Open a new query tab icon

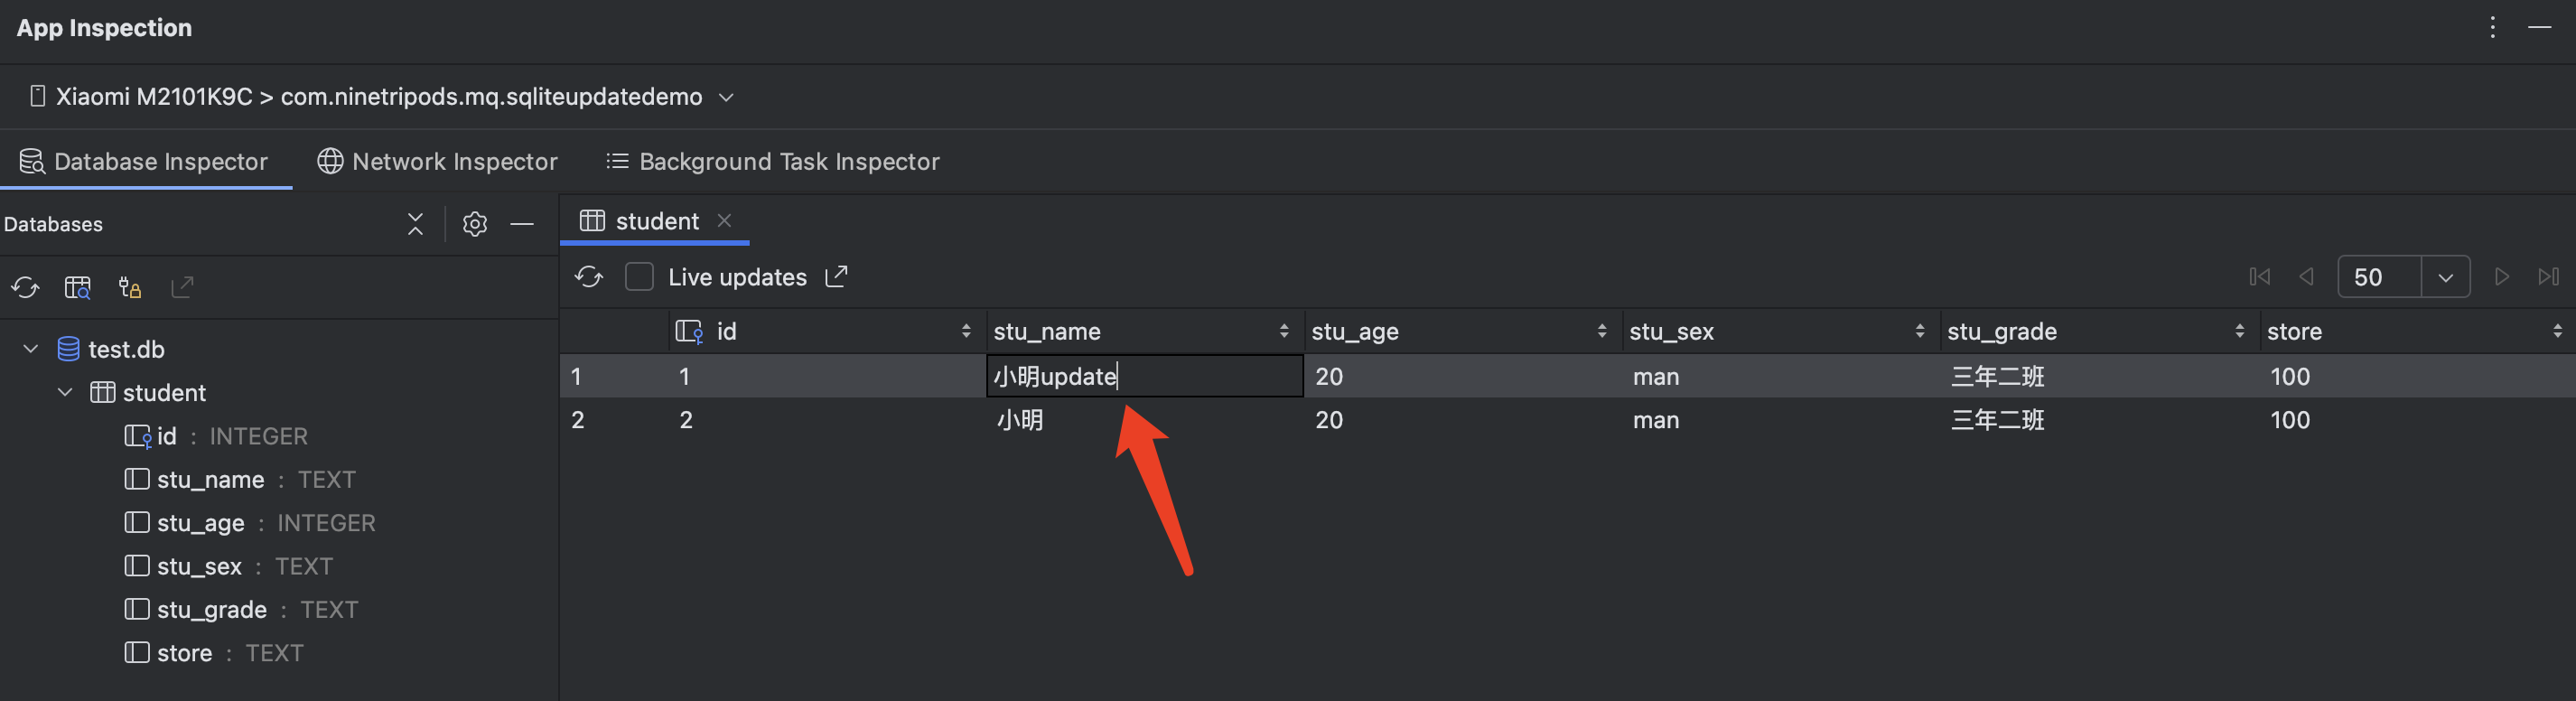77,287
